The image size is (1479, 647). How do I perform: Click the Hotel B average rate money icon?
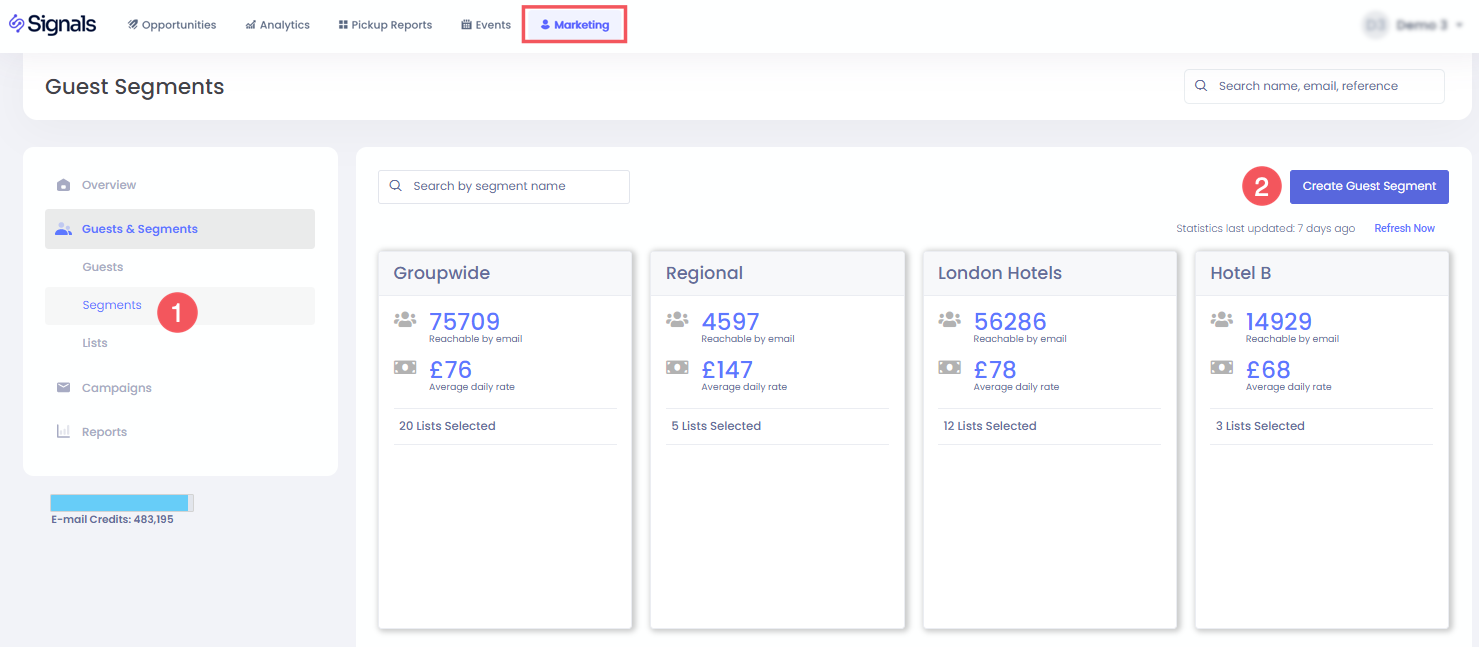point(1221,367)
